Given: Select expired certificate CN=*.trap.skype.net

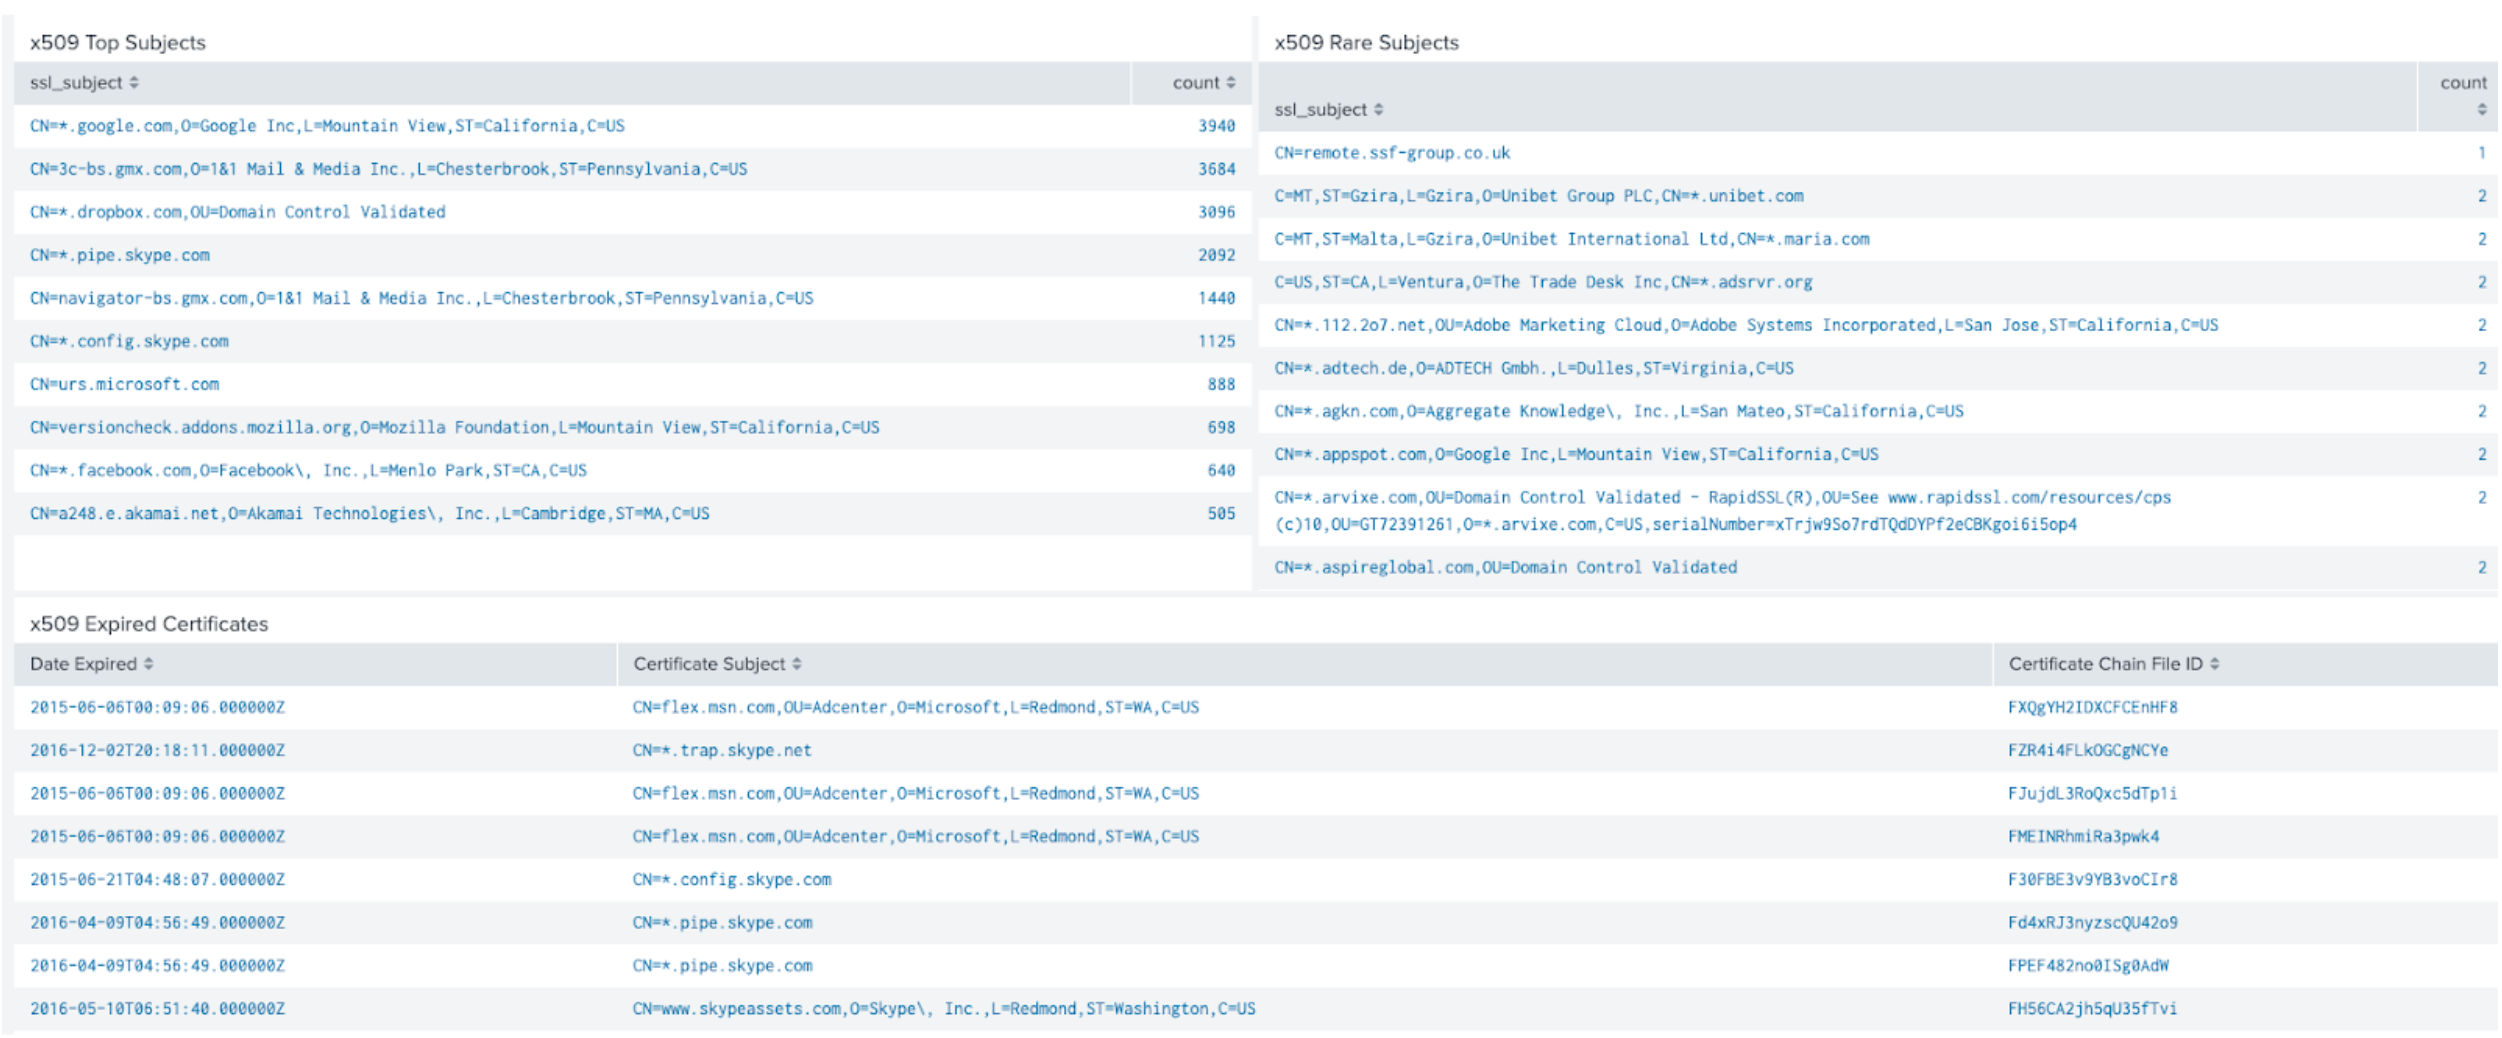Looking at the screenshot, I should [x=721, y=750].
